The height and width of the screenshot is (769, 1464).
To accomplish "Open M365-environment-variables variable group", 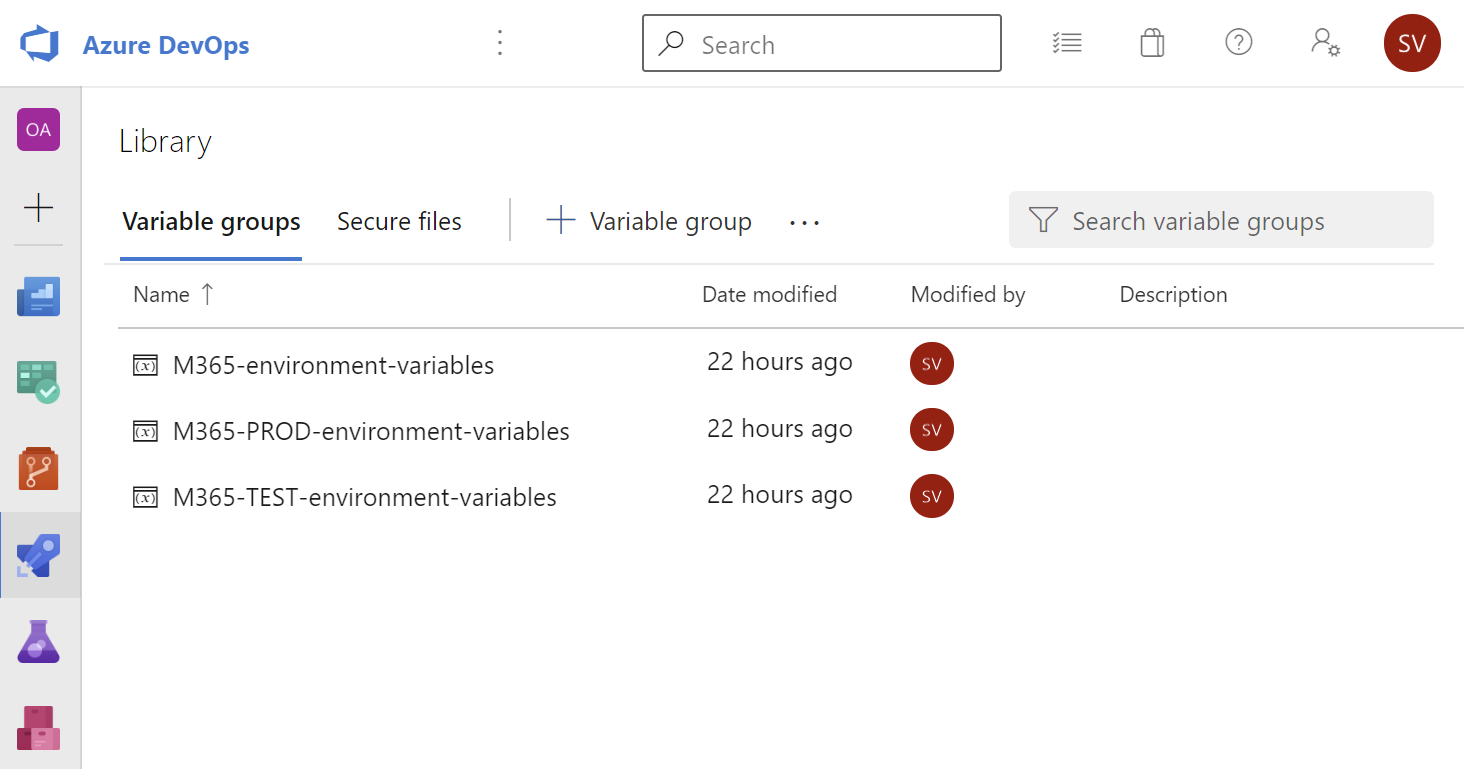I will coord(333,365).
